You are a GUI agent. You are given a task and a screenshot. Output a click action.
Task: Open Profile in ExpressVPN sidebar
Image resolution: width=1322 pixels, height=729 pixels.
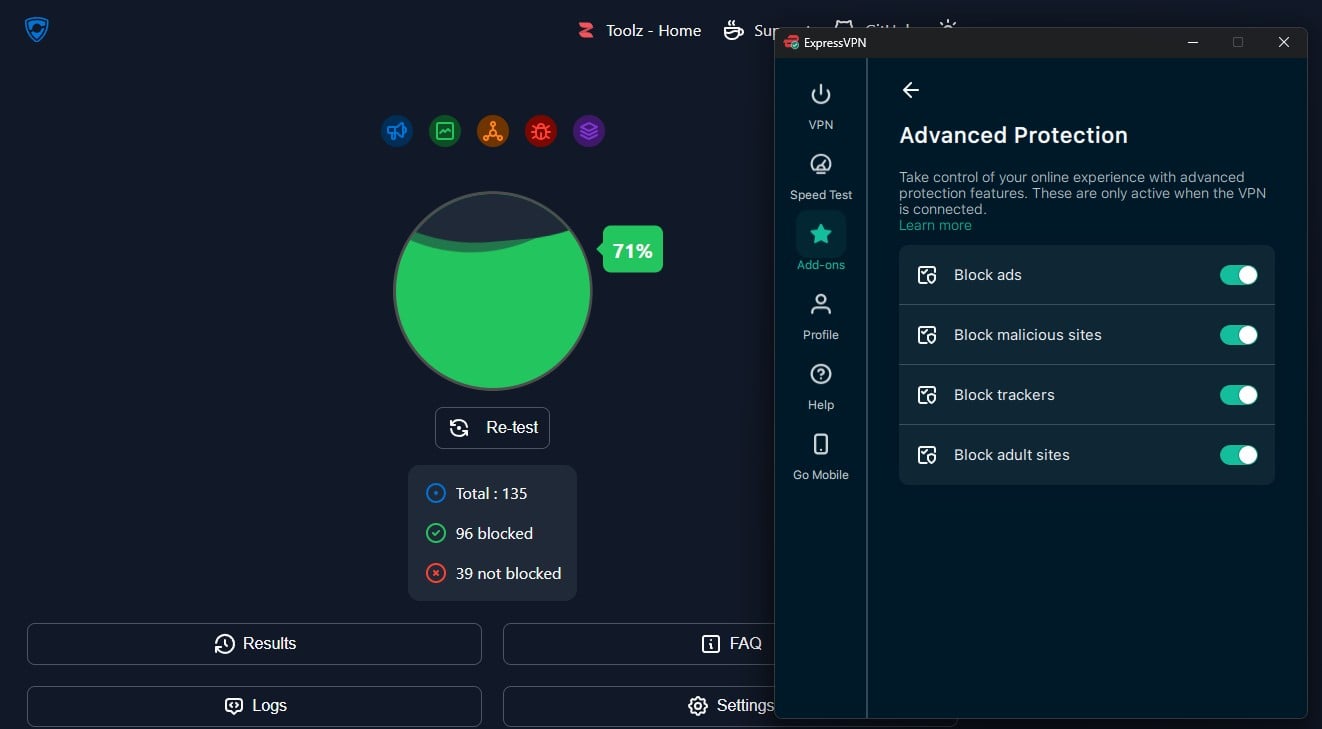(821, 316)
